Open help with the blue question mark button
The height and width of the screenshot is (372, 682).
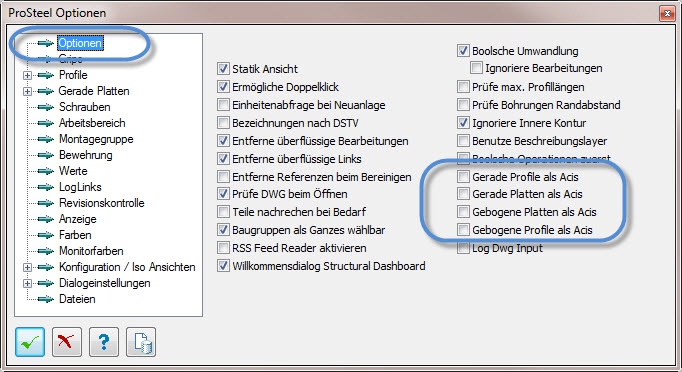[x=104, y=342]
